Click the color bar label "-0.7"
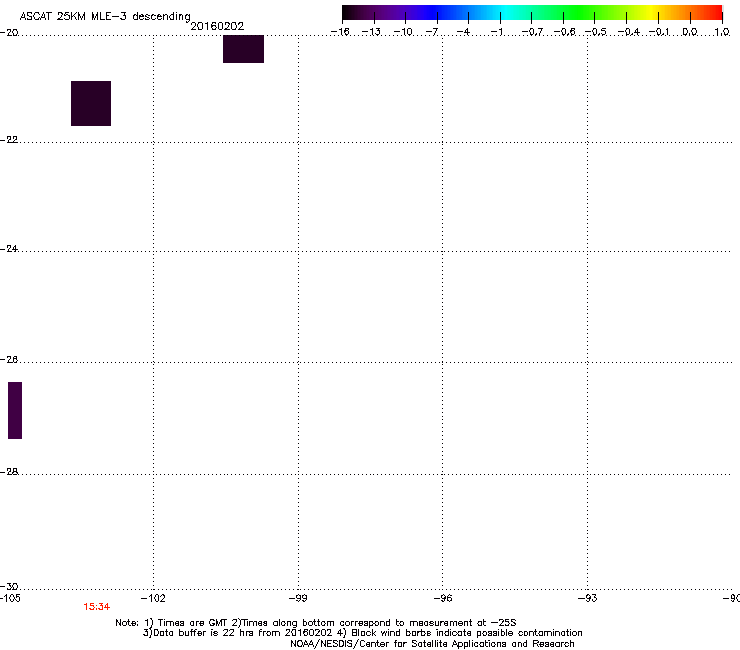This screenshot has height=650, width=740. pyautogui.click(x=532, y=32)
